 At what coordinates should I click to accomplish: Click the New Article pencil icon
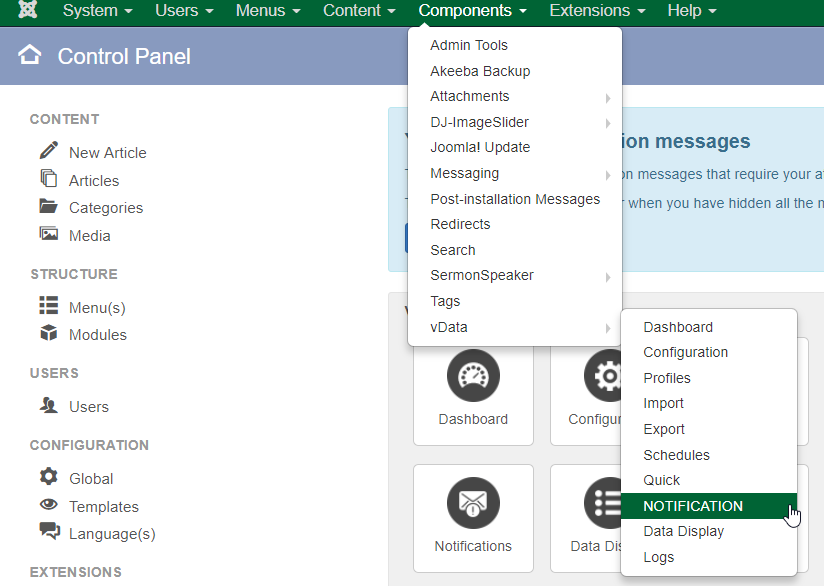(48, 151)
